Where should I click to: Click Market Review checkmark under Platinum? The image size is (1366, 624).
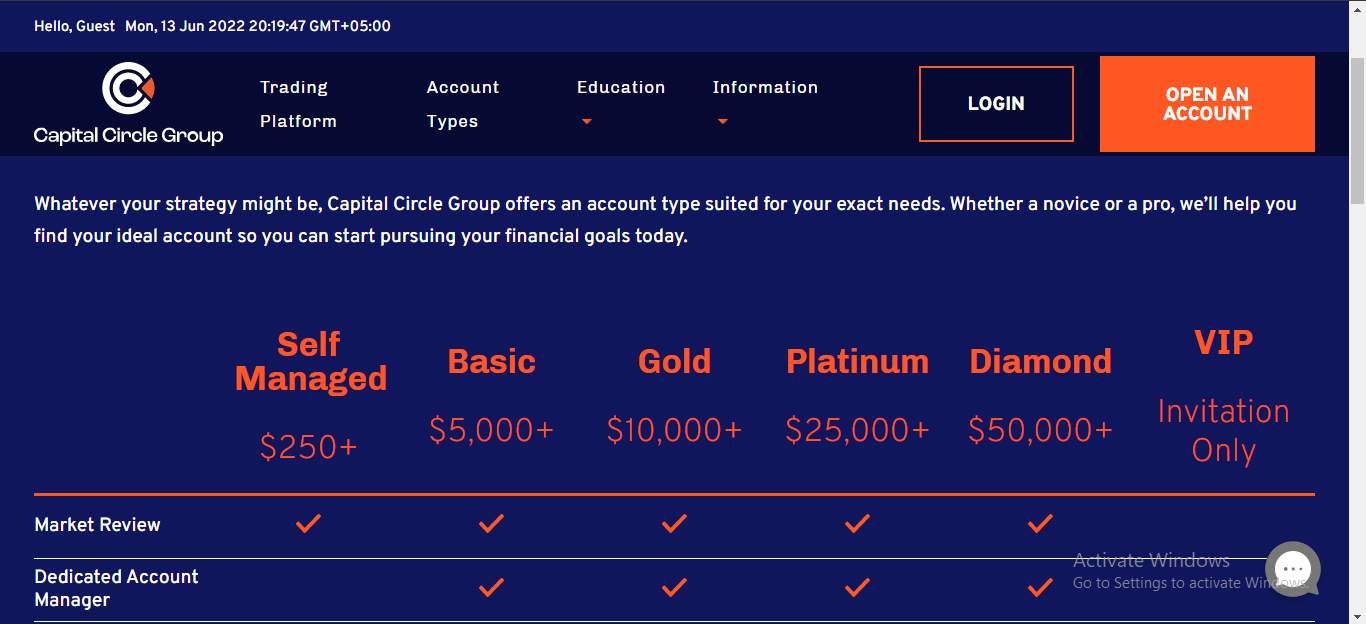(857, 523)
